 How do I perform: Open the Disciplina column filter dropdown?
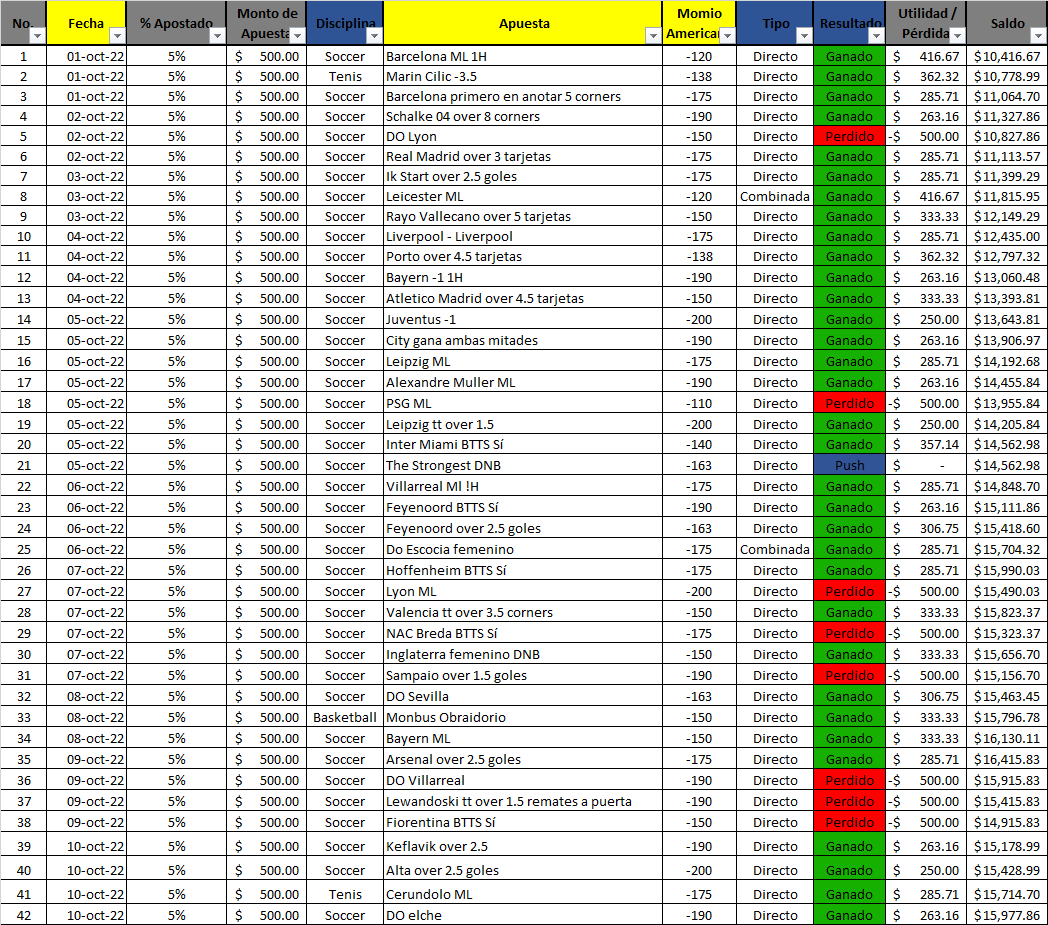[374, 35]
